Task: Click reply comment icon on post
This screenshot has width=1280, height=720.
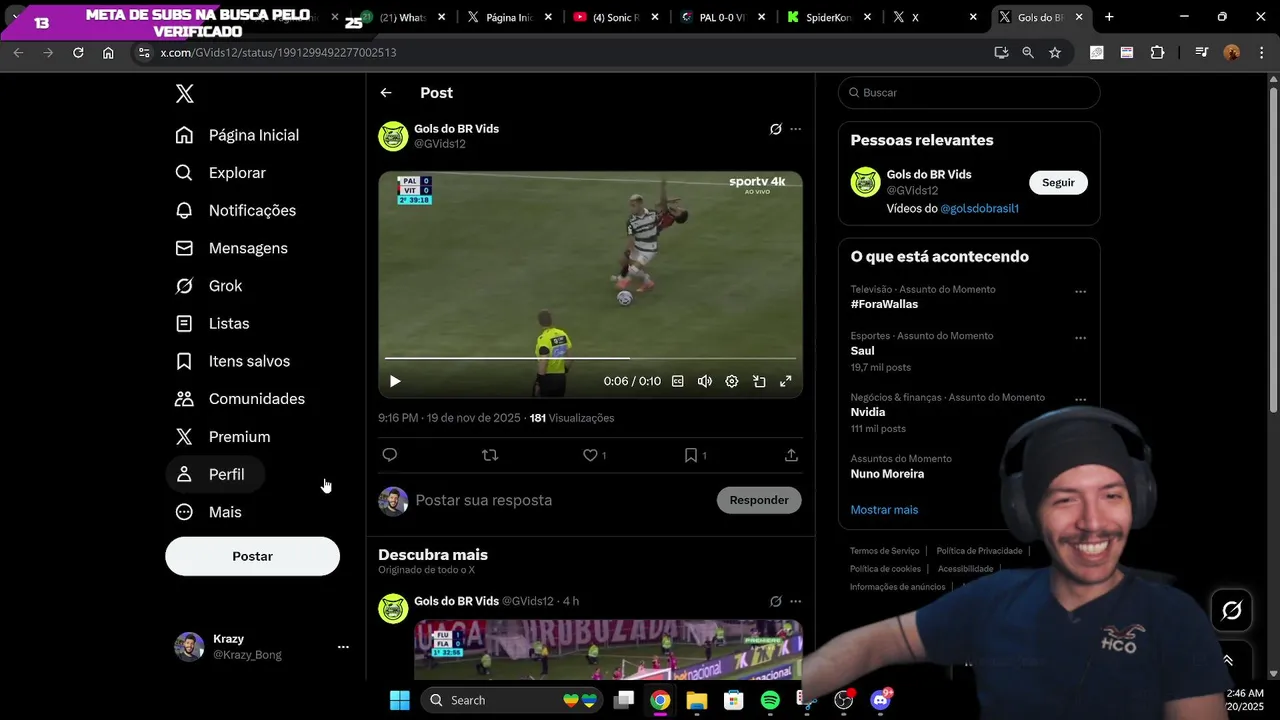Action: pyautogui.click(x=390, y=455)
